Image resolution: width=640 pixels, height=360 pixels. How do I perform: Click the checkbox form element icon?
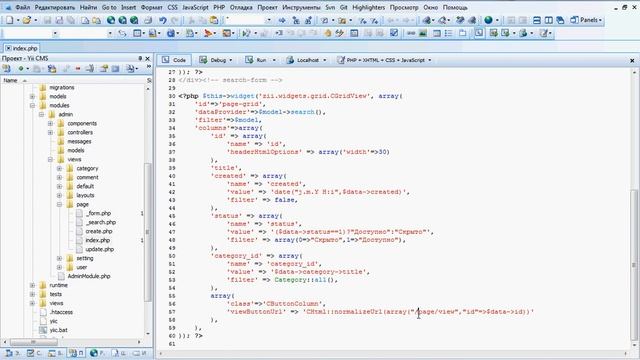(393, 33)
